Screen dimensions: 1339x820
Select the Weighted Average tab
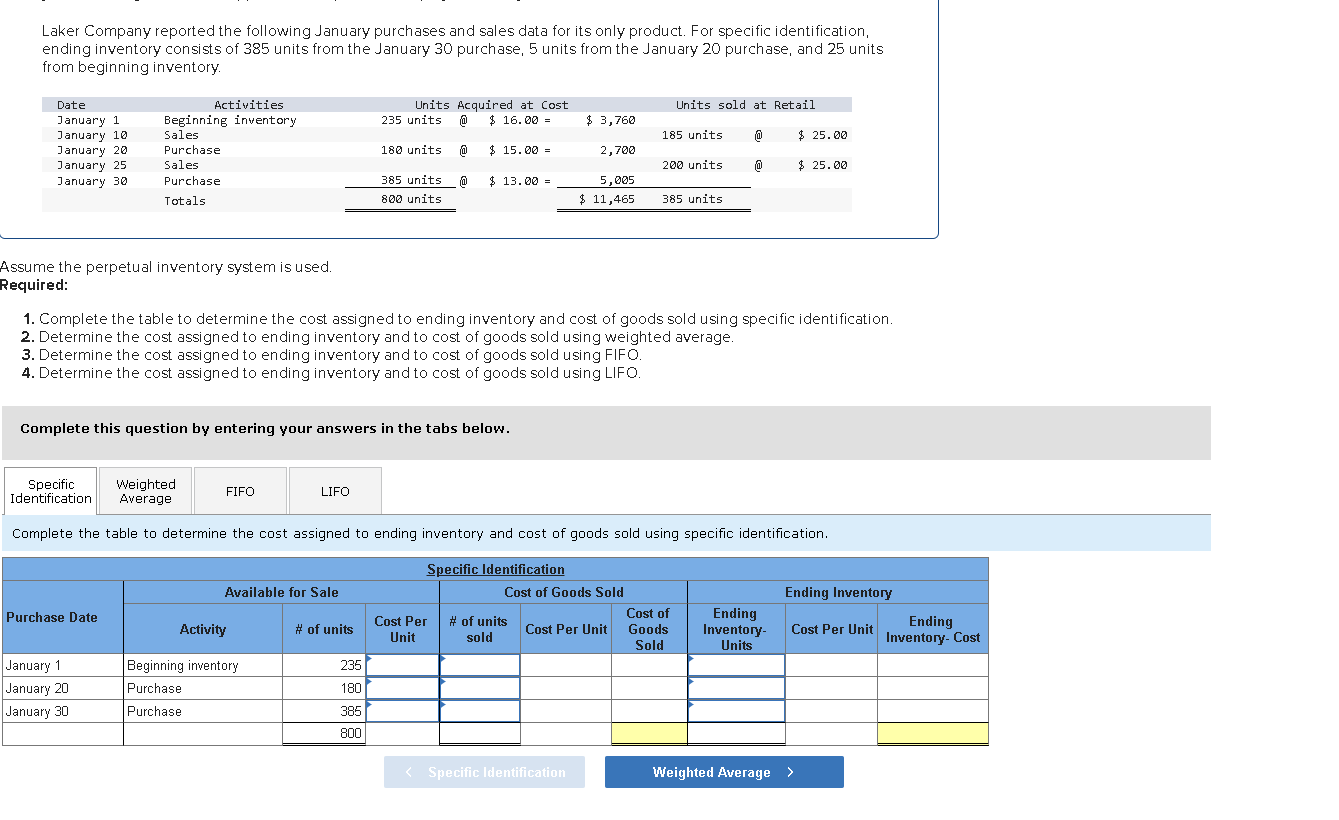tap(144, 490)
